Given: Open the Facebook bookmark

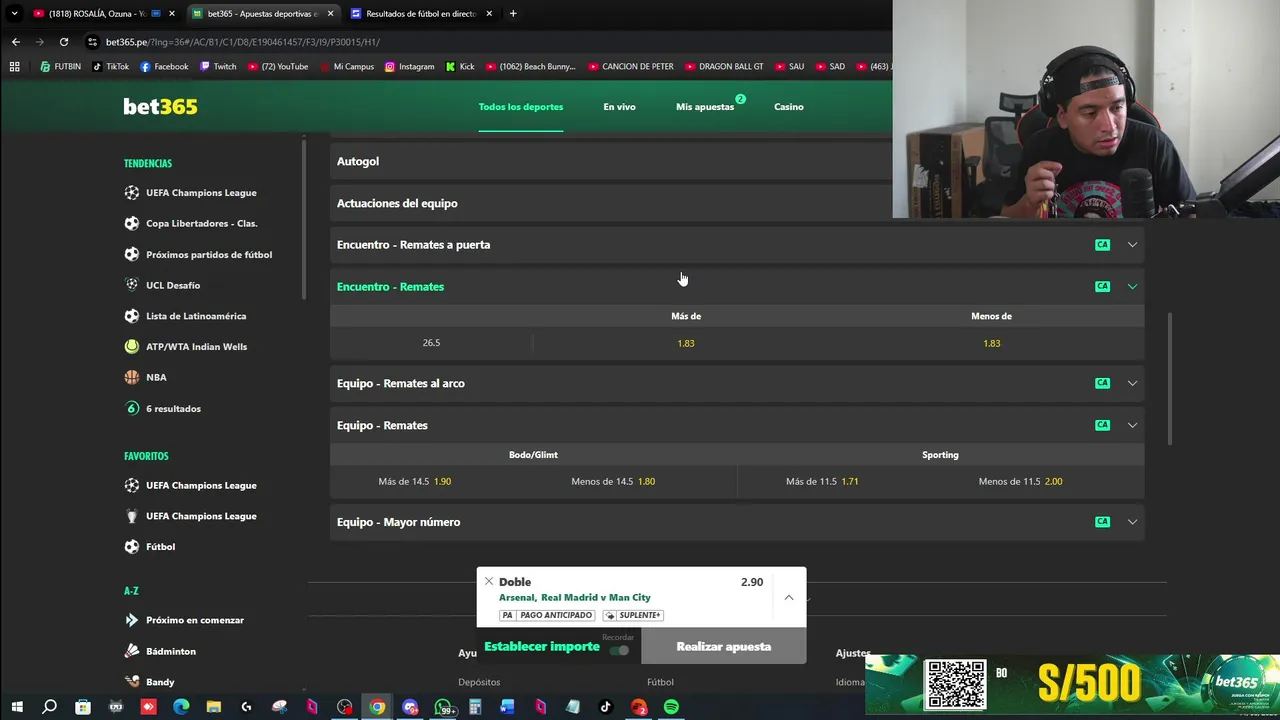Looking at the screenshot, I should tap(164, 66).
